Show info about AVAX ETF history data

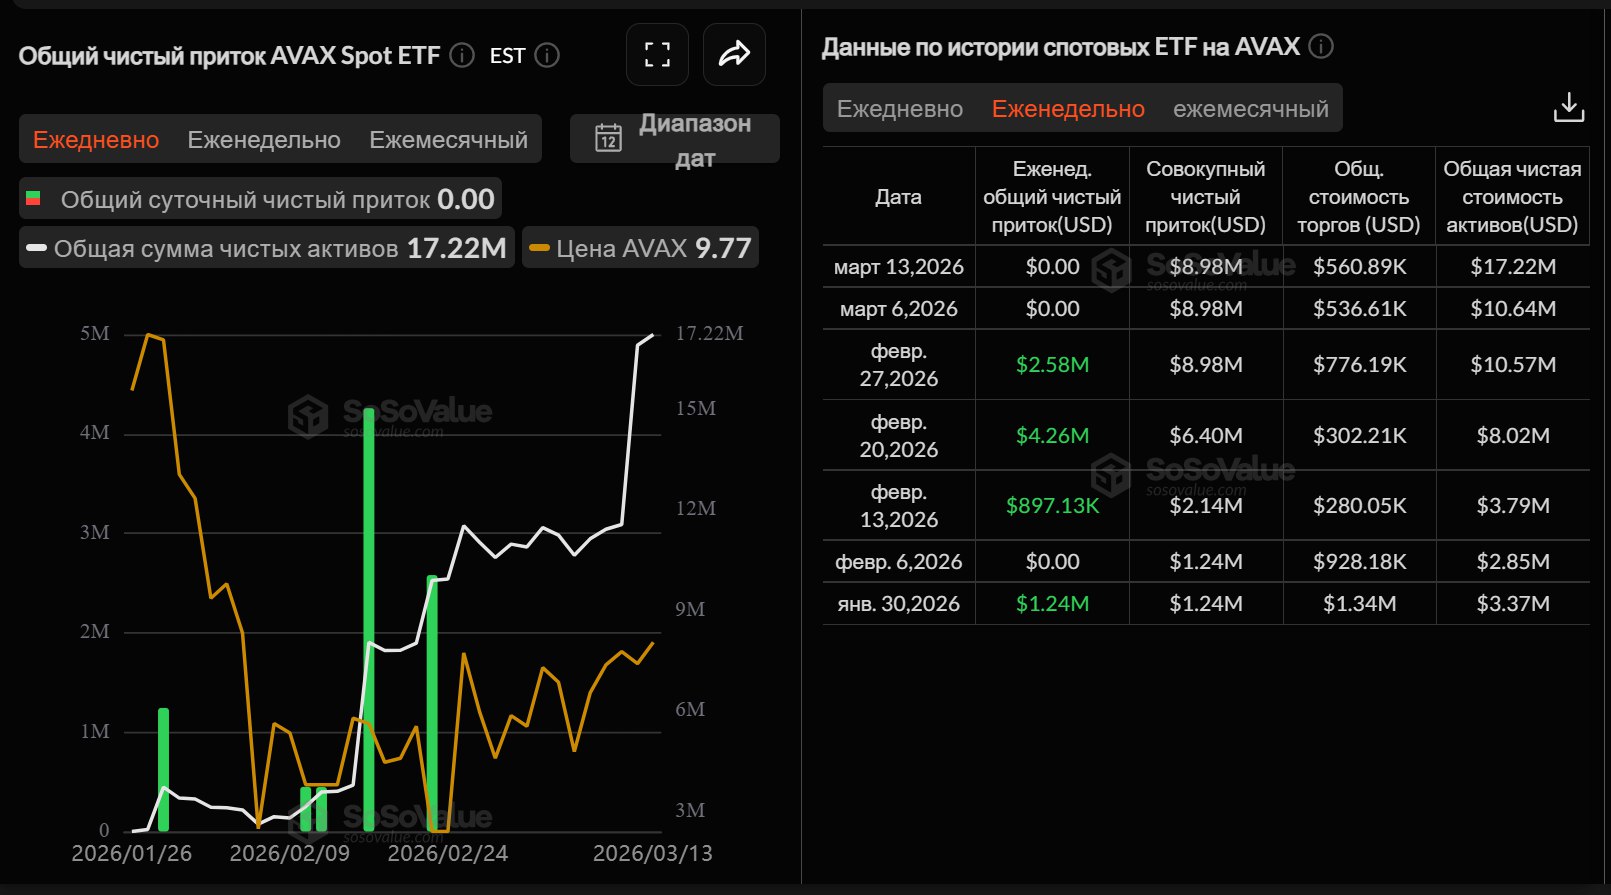click(x=1321, y=46)
